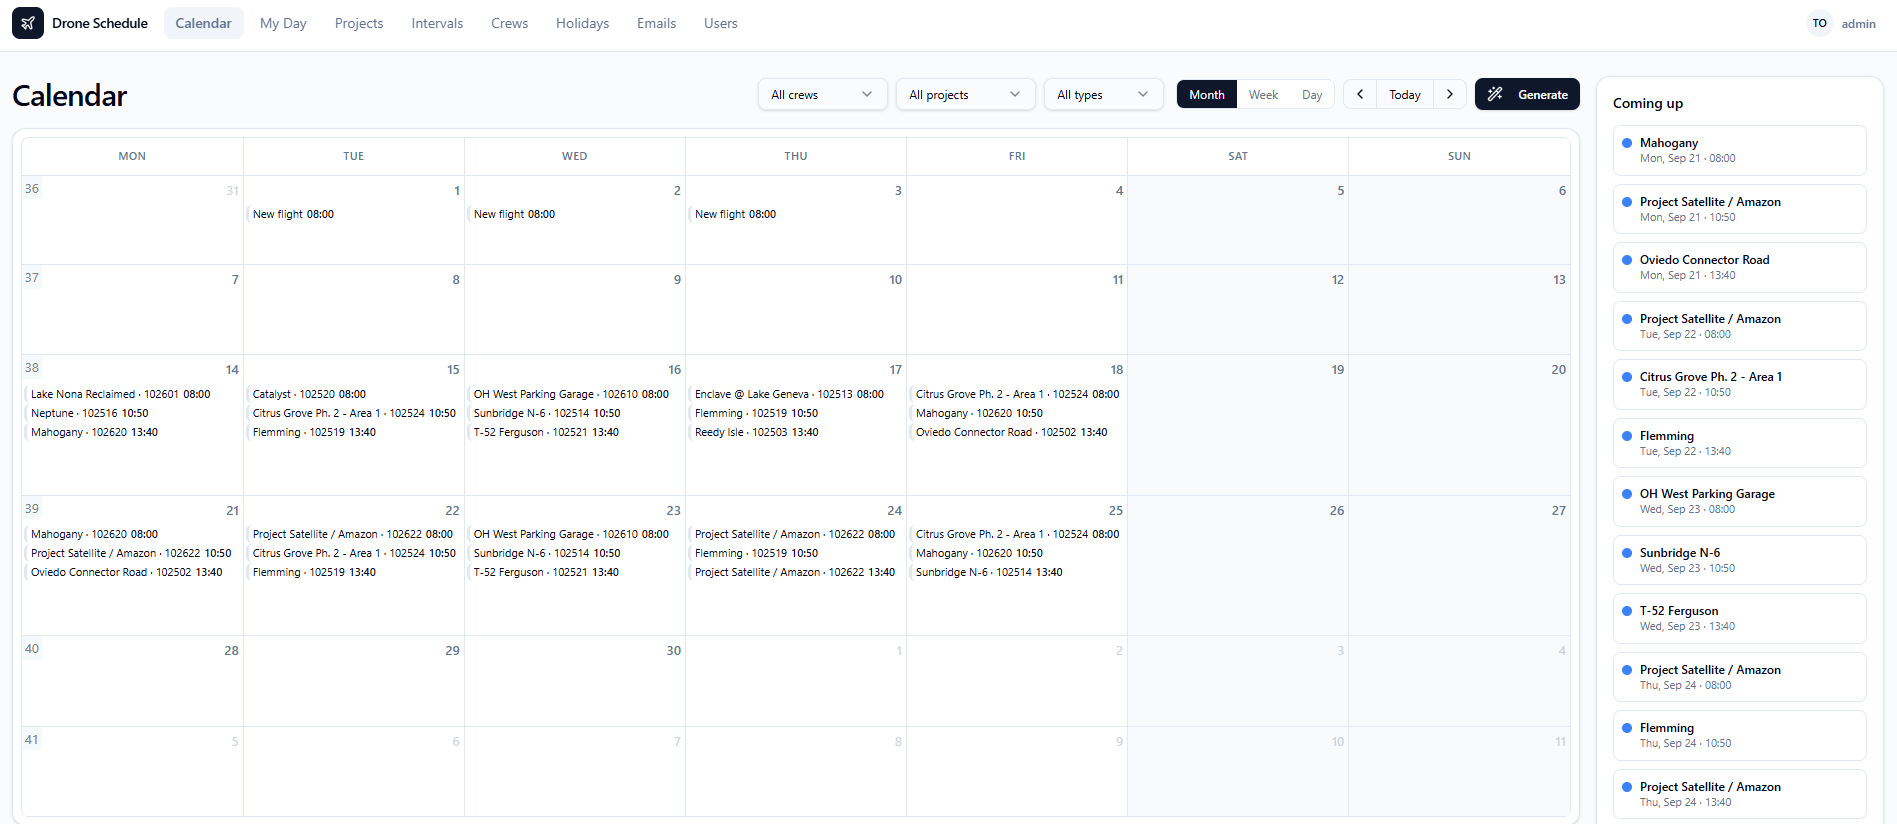This screenshot has height=824, width=1897.
Task: Open the Crews tab
Action: [509, 23]
